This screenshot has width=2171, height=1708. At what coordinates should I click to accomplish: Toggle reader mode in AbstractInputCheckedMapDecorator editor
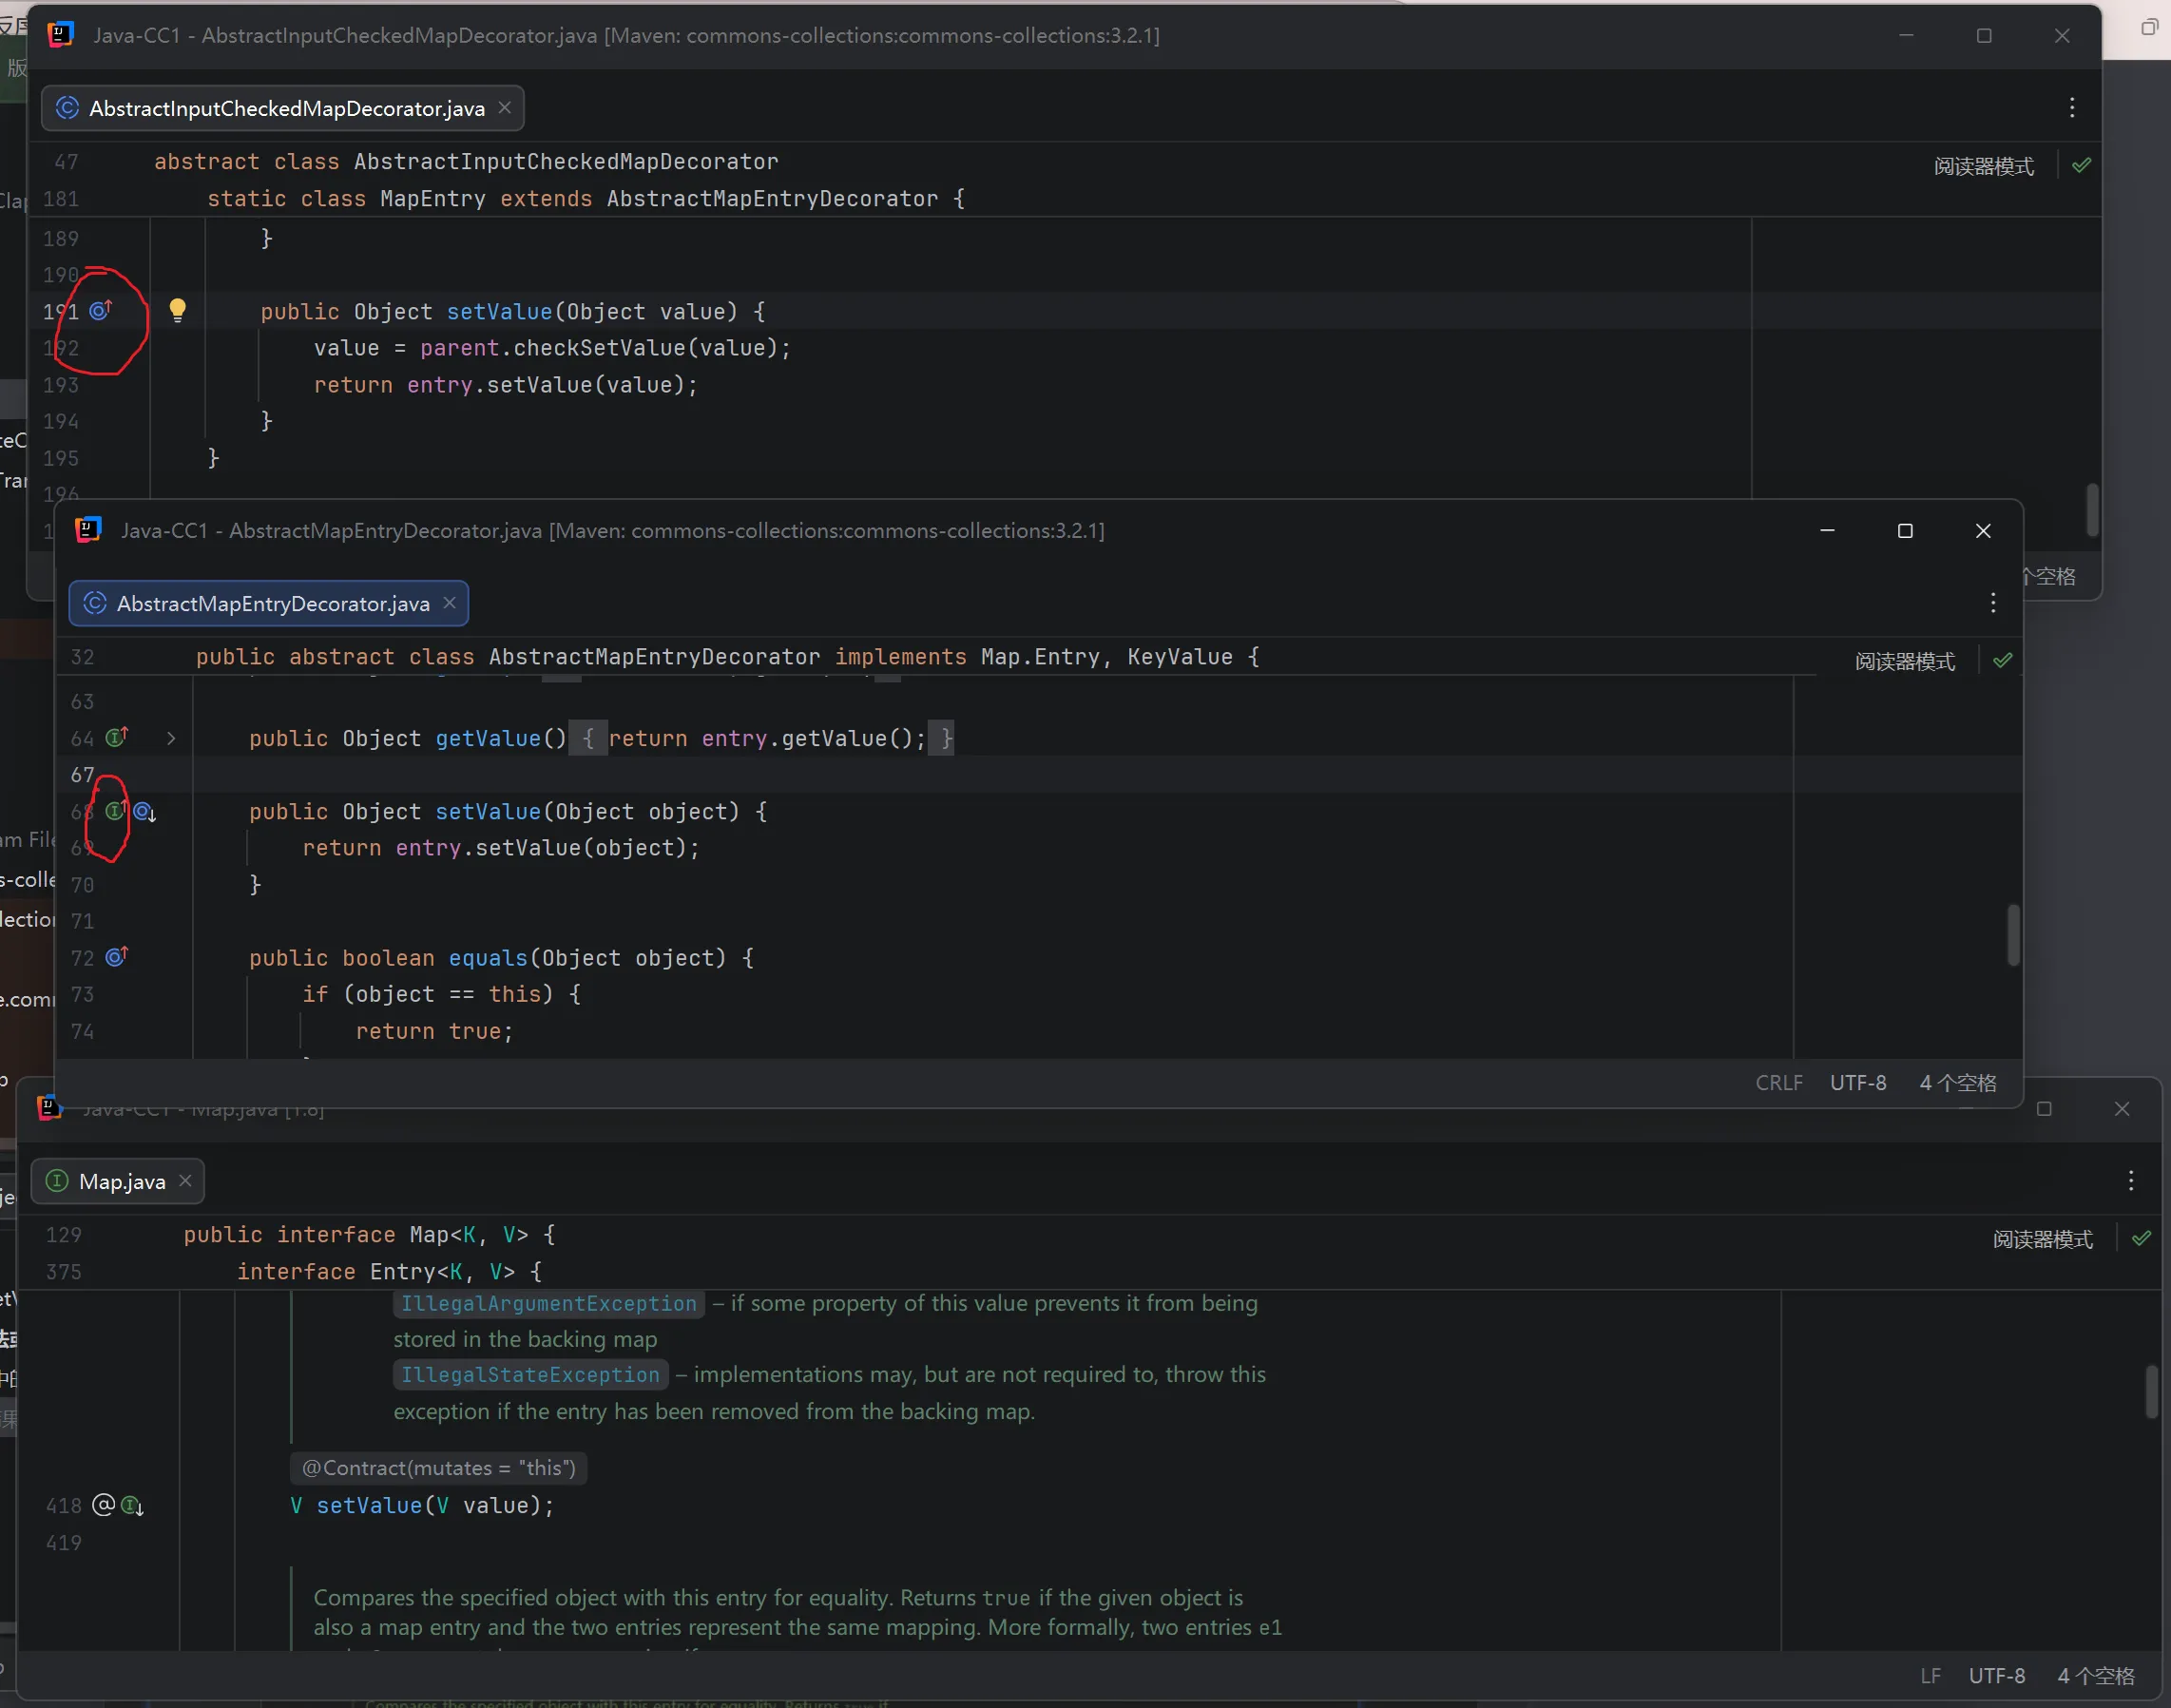tap(1983, 166)
